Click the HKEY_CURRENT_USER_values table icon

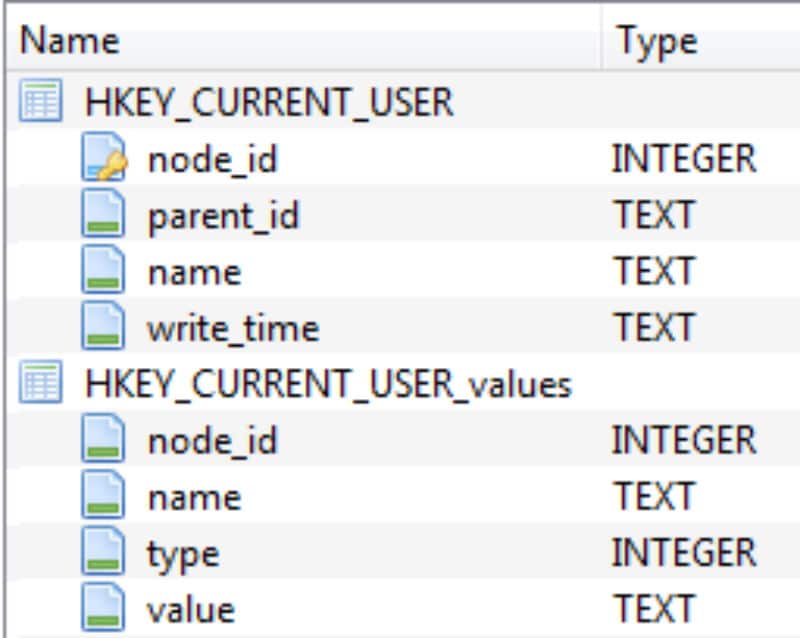39,384
